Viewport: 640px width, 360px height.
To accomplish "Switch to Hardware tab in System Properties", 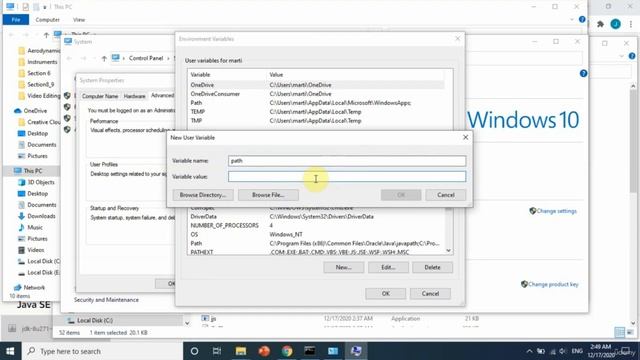I will tap(134, 96).
